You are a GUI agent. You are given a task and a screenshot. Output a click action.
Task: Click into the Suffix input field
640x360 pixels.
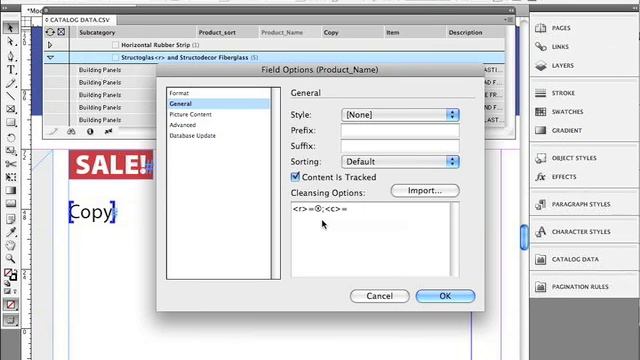point(400,146)
